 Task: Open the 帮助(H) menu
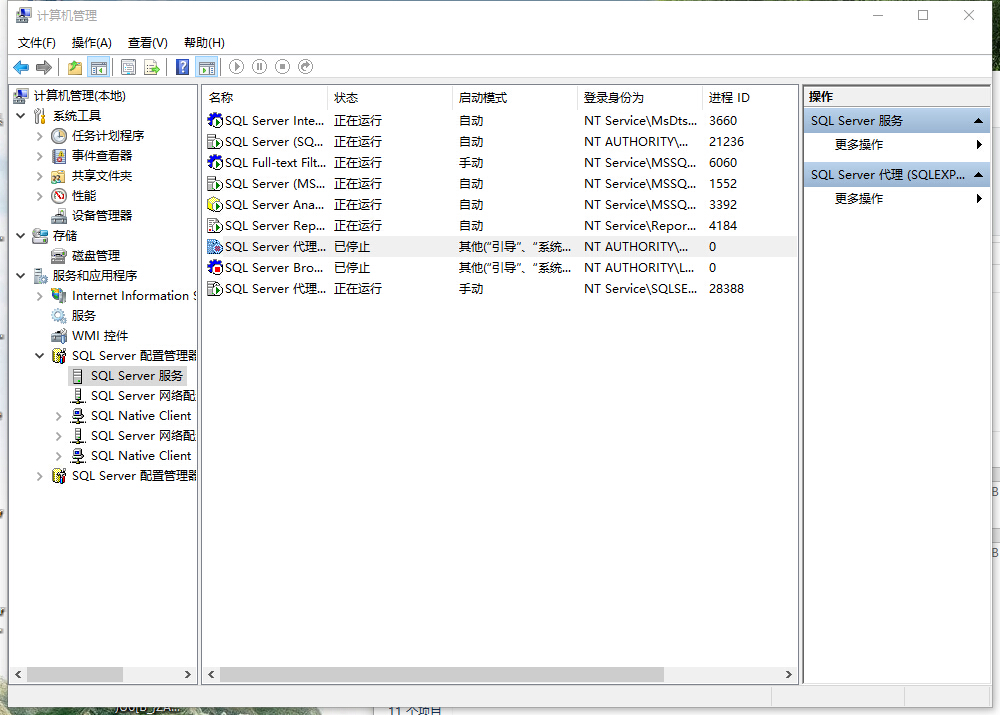click(204, 43)
